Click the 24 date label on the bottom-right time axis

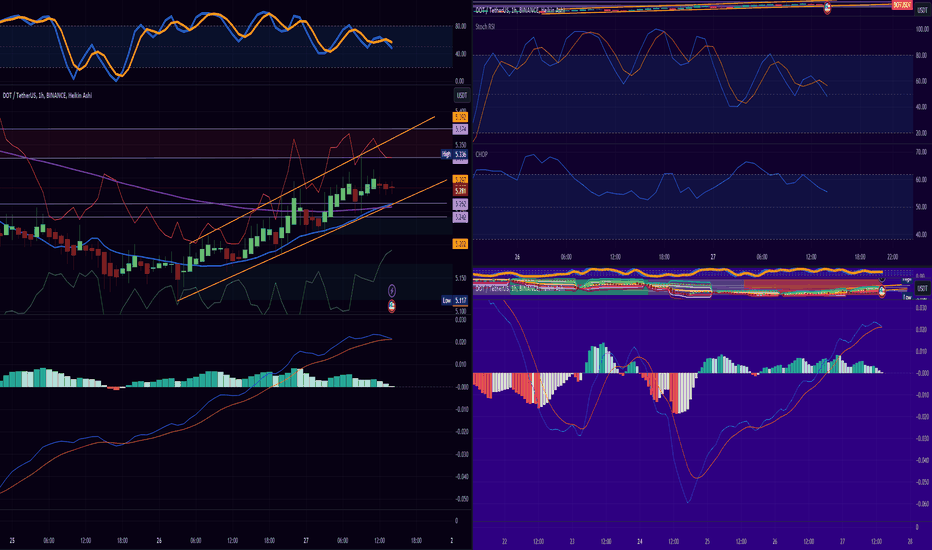pyautogui.click(x=640, y=542)
